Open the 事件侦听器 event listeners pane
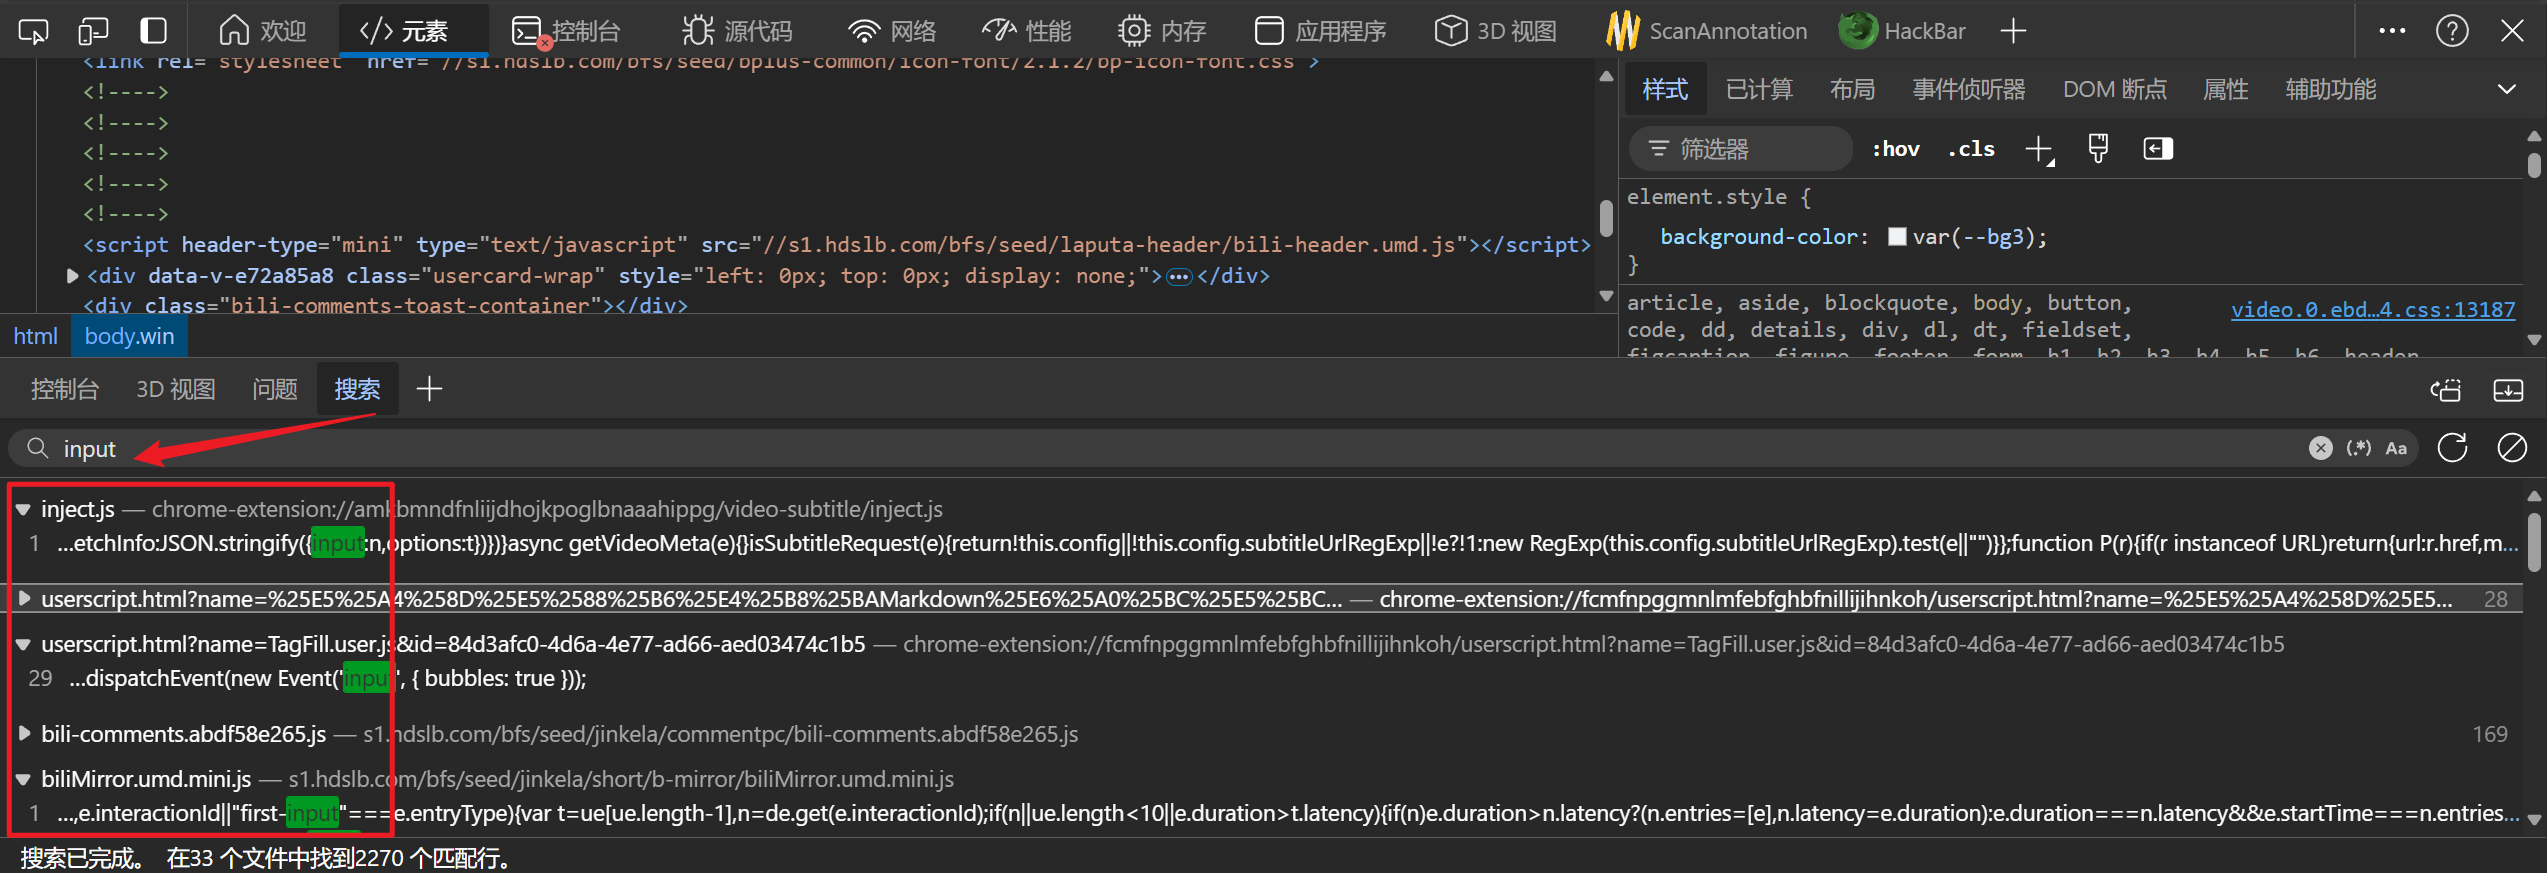Viewport: 2547px width, 873px height. 1969,90
